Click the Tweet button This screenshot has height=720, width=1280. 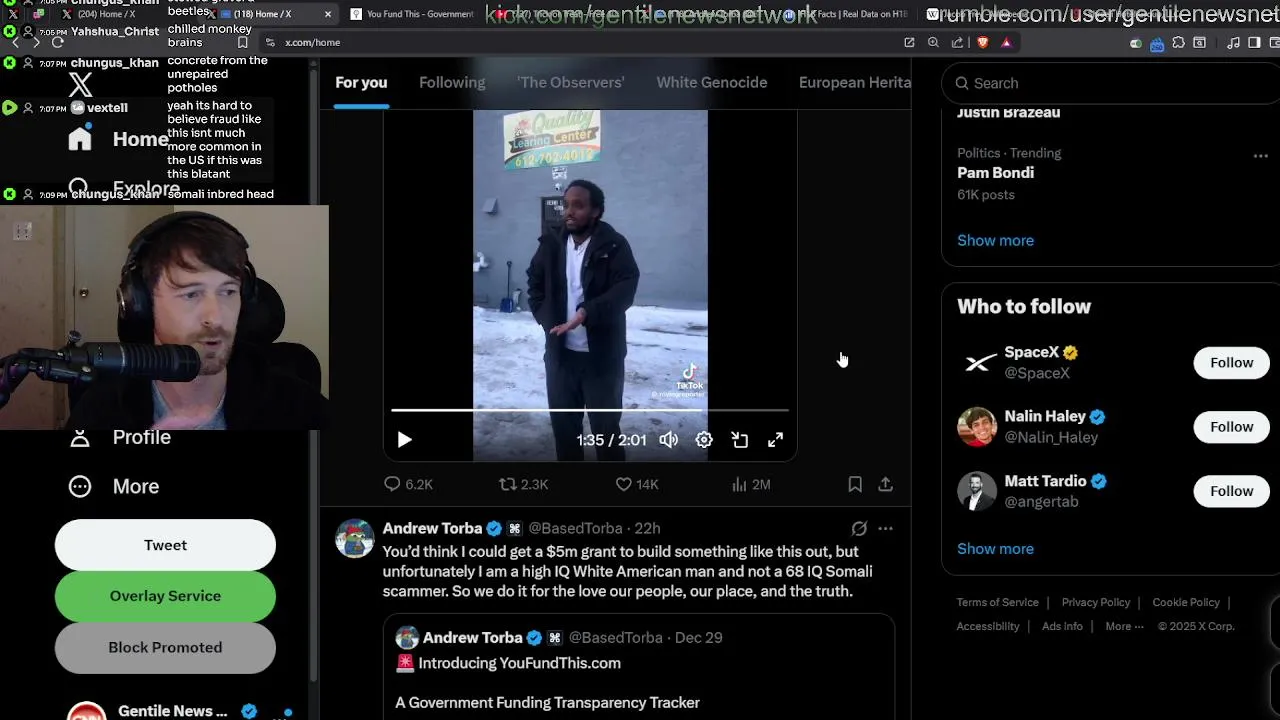pos(165,545)
